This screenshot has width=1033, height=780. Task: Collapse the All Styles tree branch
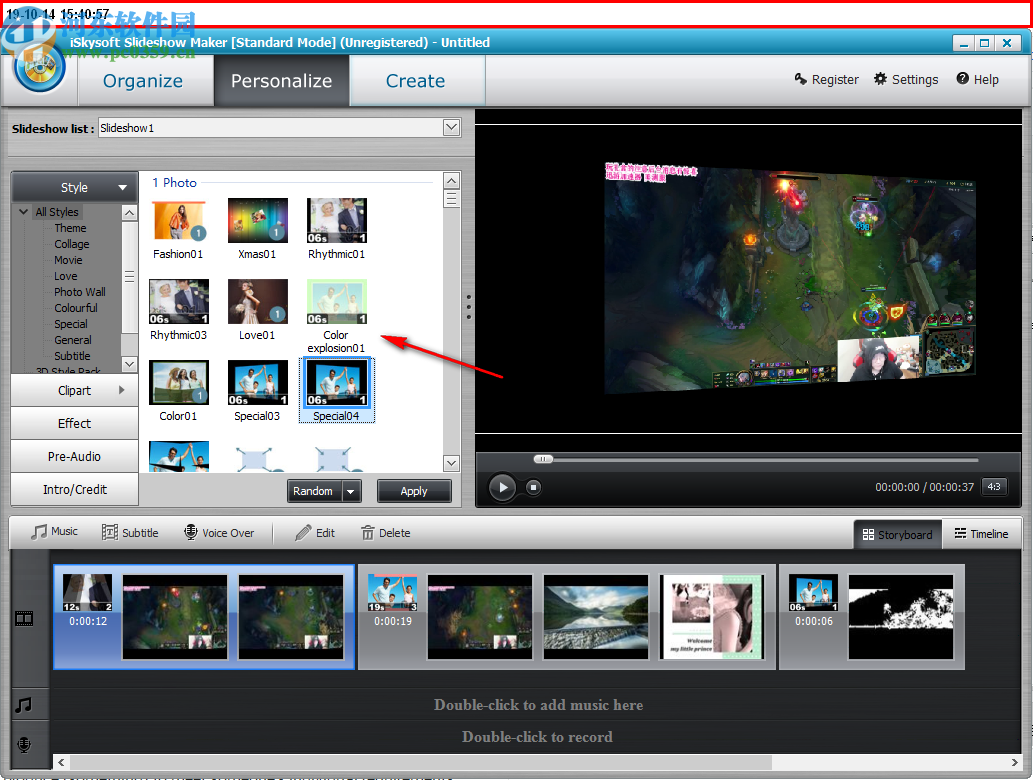click(22, 212)
